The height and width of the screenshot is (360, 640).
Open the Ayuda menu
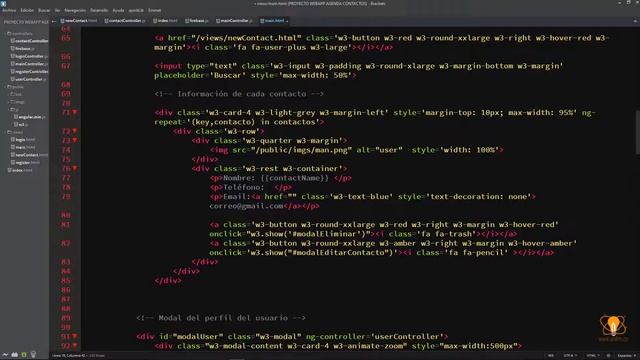(118, 10)
